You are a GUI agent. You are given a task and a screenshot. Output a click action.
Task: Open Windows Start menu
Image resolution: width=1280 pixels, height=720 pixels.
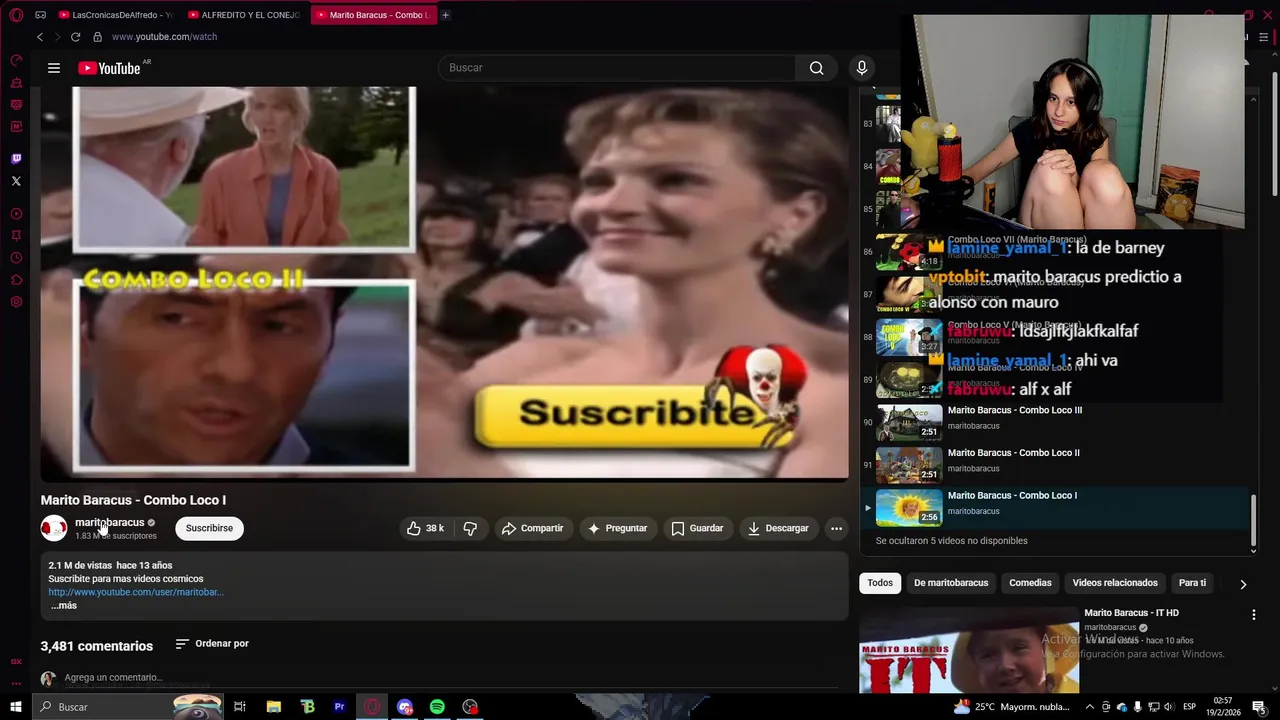click(16, 707)
